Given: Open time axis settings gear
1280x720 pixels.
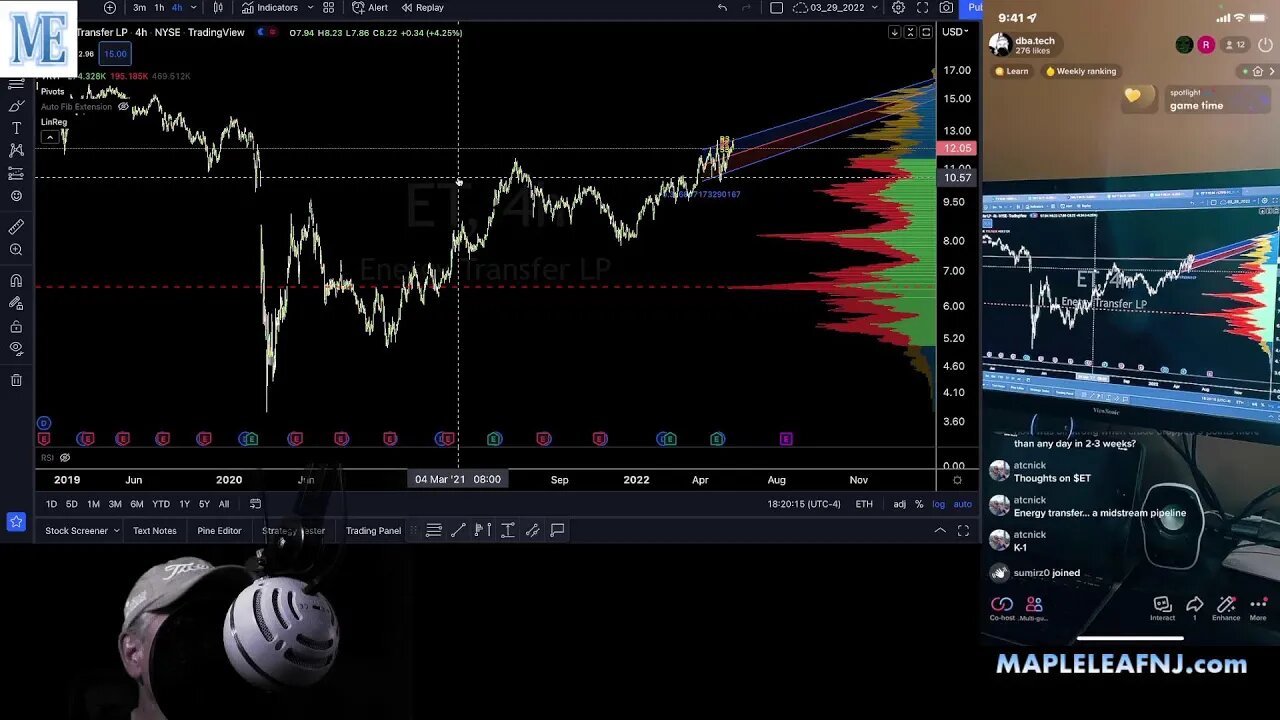Looking at the screenshot, I should (957, 480).
